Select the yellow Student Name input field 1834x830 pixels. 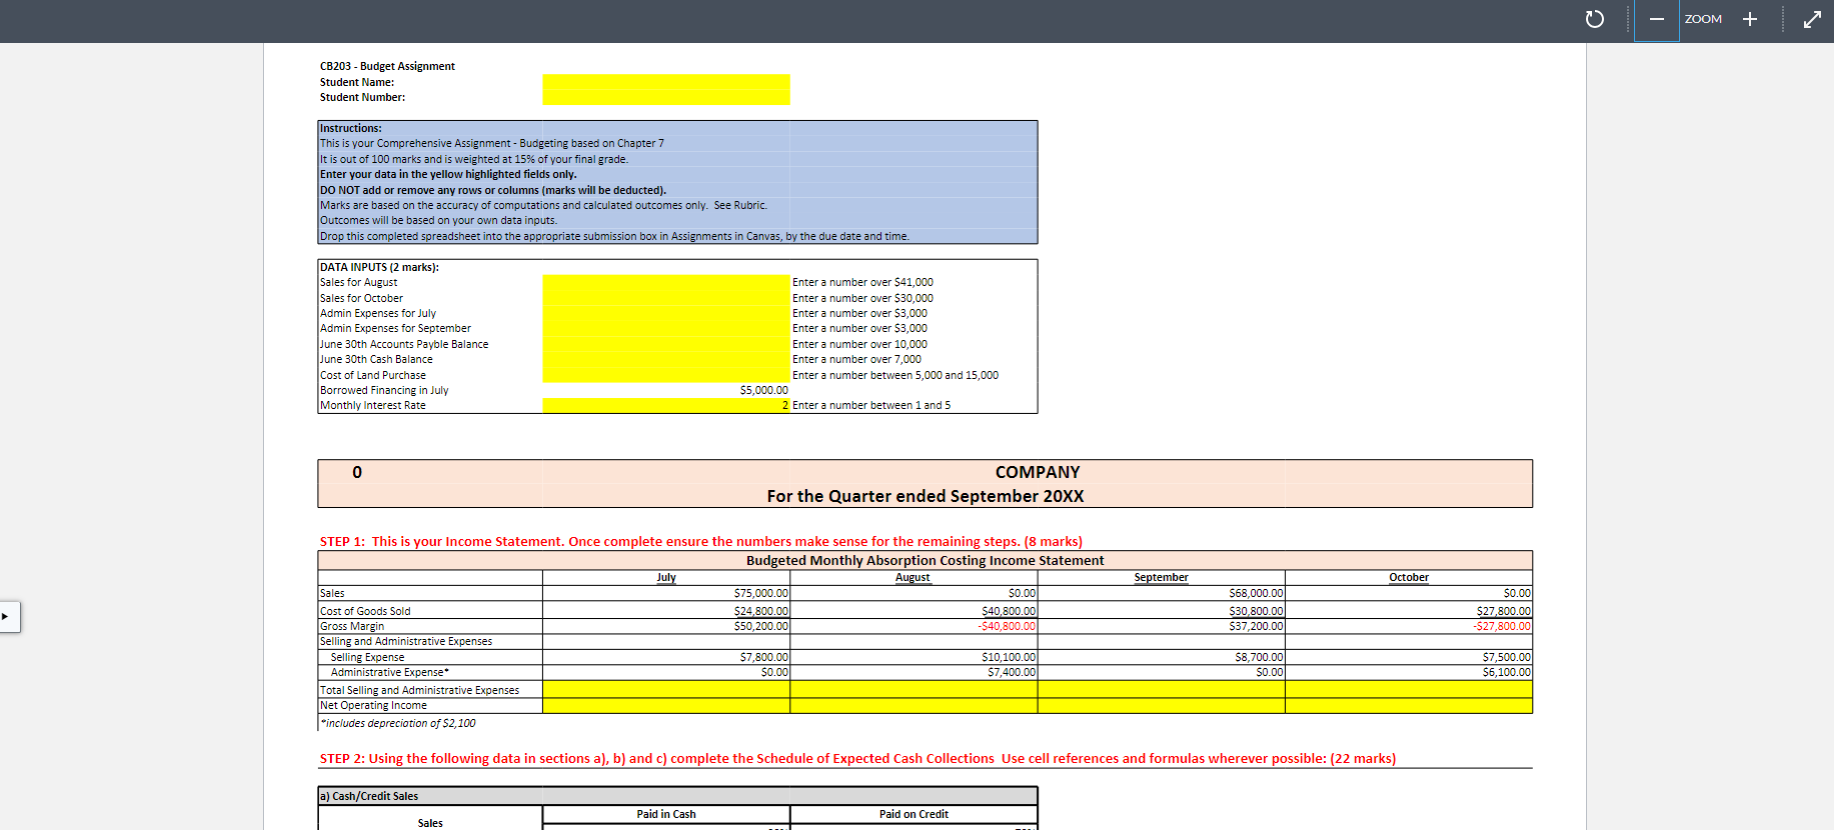[x=666, y=82]
